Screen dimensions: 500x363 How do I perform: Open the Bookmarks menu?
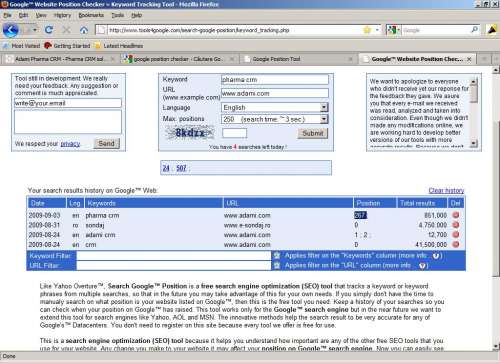(91, 15)
